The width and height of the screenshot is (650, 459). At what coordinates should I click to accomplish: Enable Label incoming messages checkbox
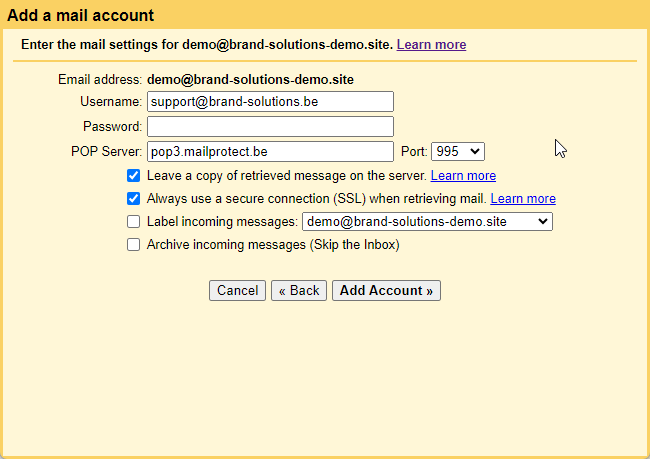(134, 222)
